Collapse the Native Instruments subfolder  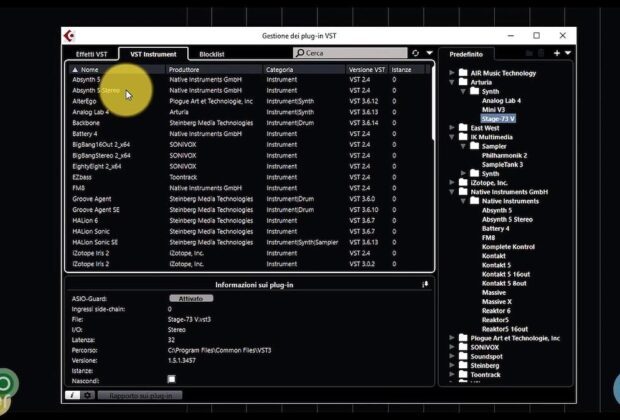463,201
